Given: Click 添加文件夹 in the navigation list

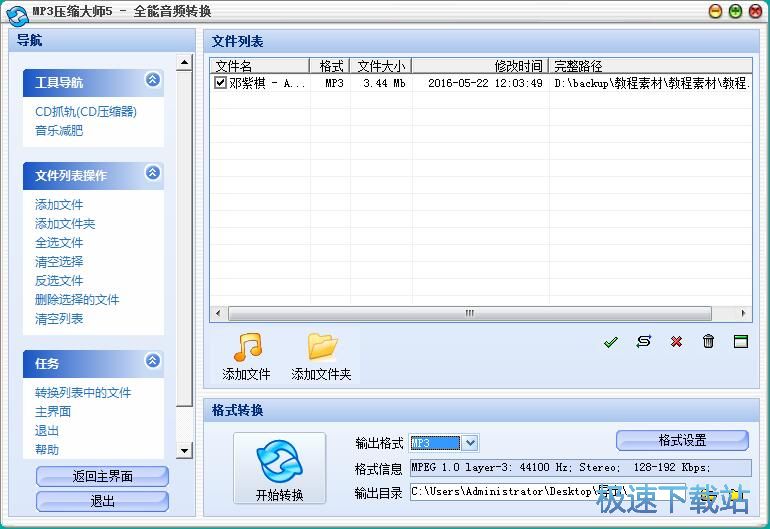Looking at the screenshot, I should (x=65, y=223).
